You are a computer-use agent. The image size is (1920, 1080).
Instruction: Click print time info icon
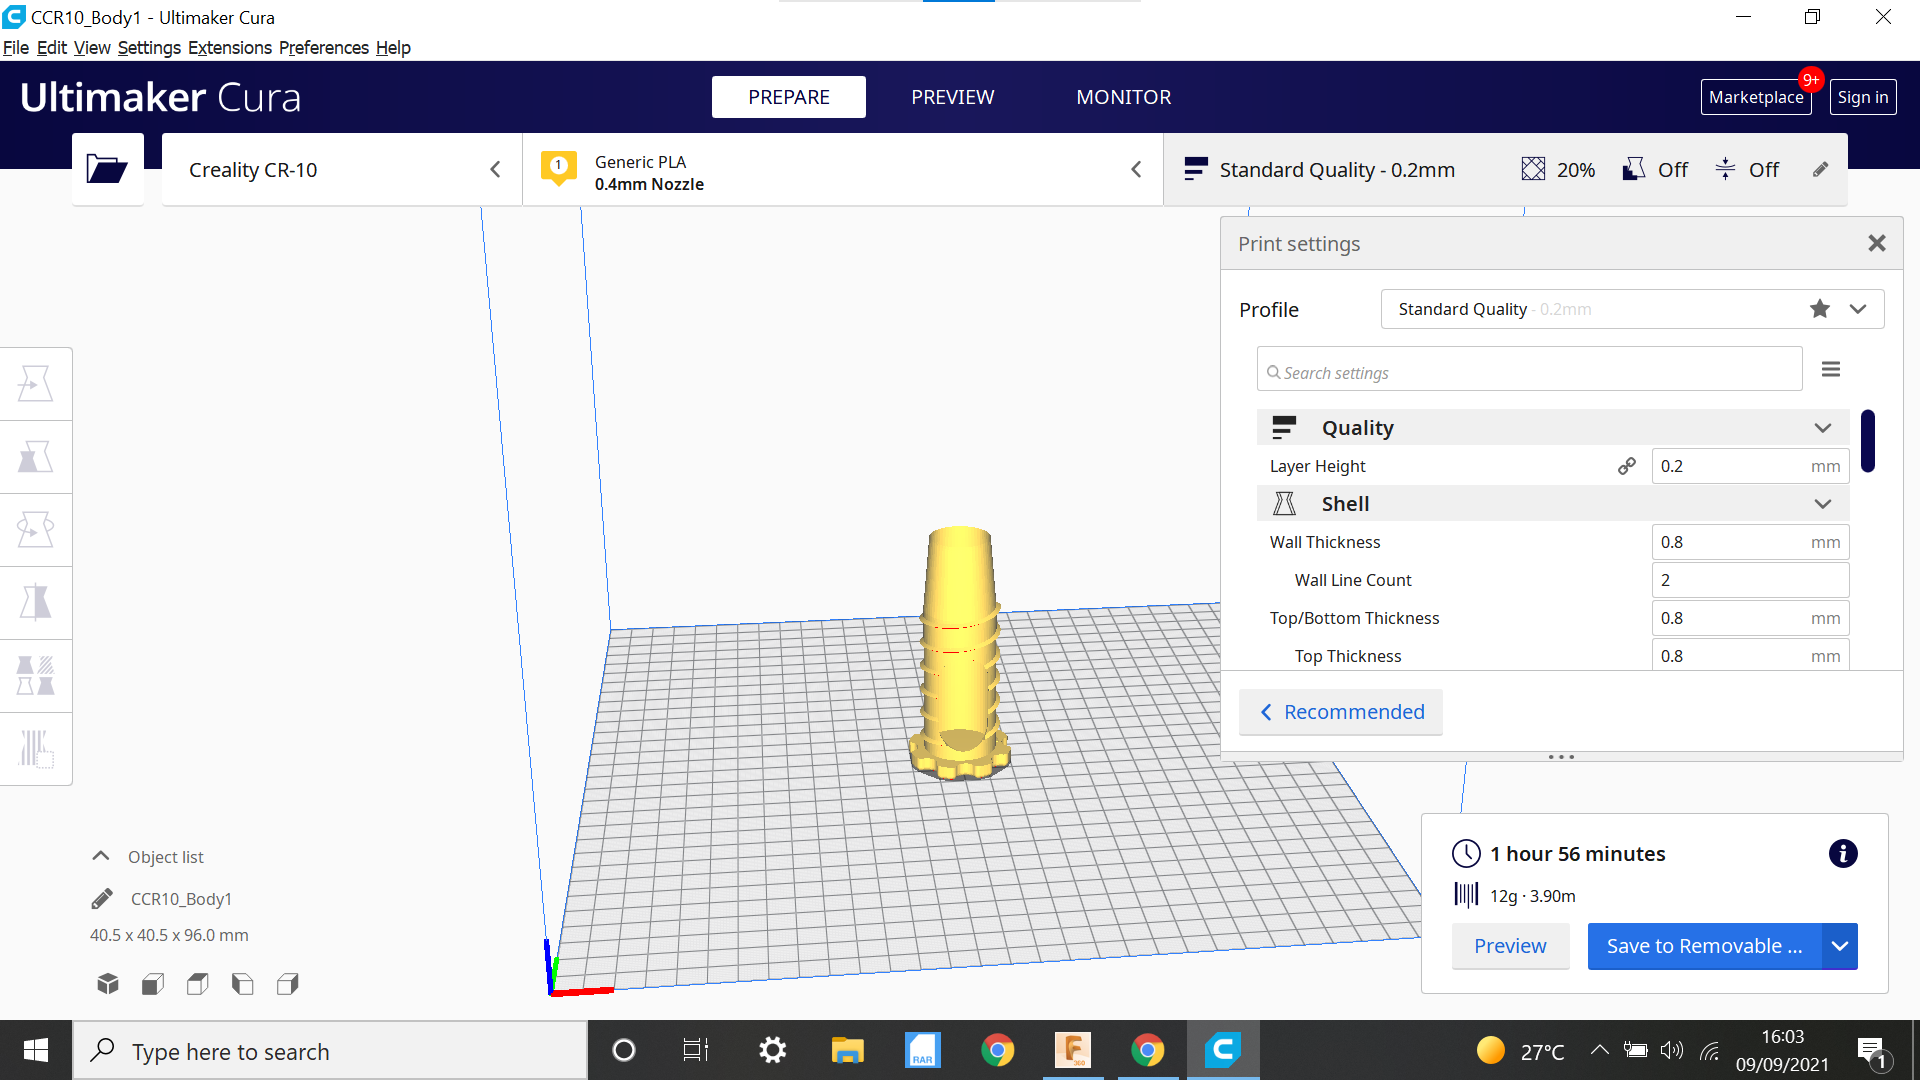1843,854
